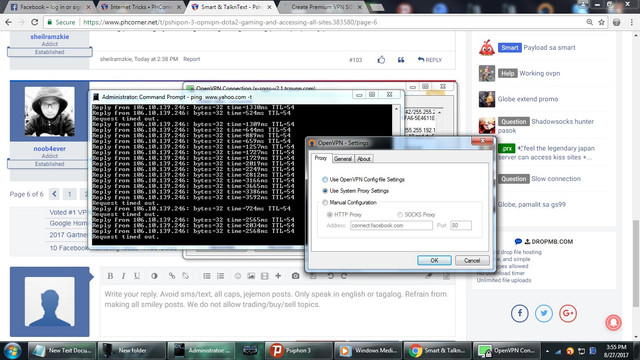Click Command Prompt scroll up arrow
Screen dimensions: 640x360
pyautogui.click(x=396, y=109)
